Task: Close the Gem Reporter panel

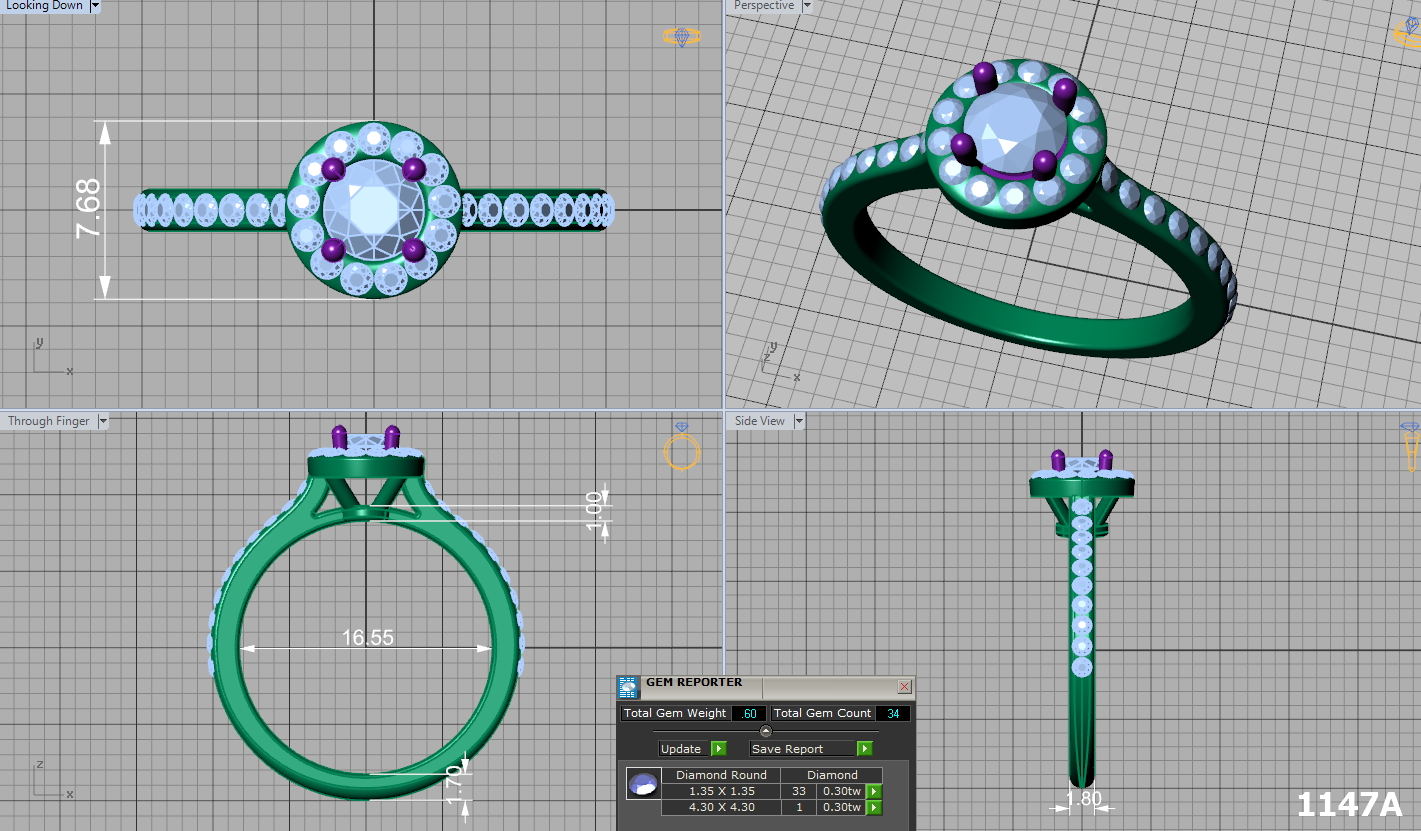Action: (x=904, y=687)
